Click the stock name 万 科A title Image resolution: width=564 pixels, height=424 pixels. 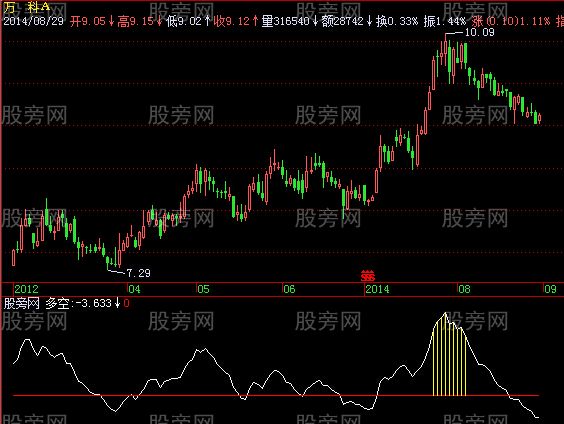click(x=27, y=7)
